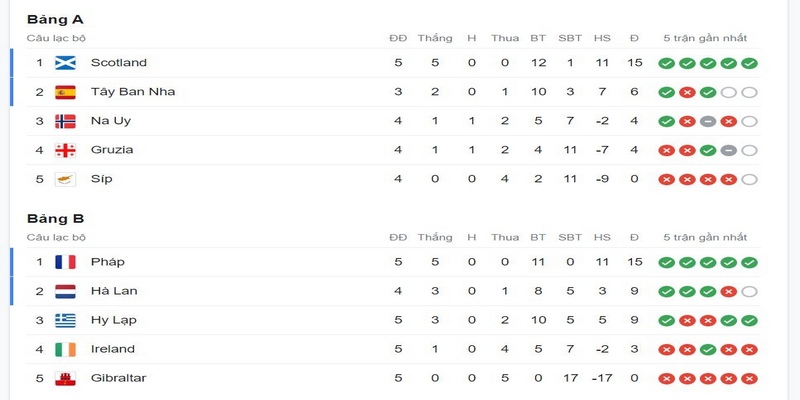Click the France flag beside Pháp
This screenshot has height=400, width=800.
pyautogui.click(x=65, y=262)
